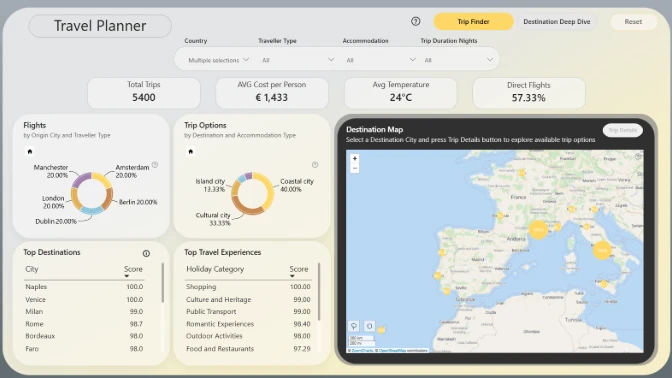Select the Bordeaux row in Top Destinations
Viewport: 672px width, 378px height.
(84, 336)
